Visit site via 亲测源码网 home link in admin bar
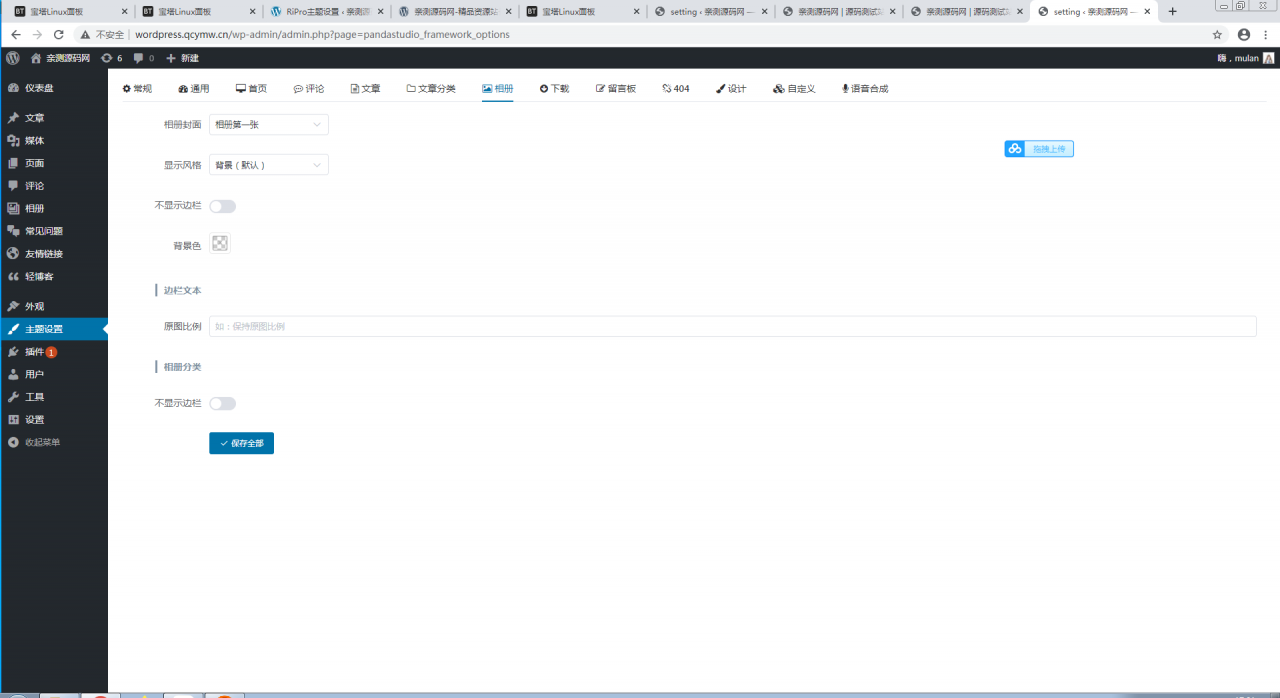The width and height of the screenshot is (1280, 698). [x=60, y=58]
